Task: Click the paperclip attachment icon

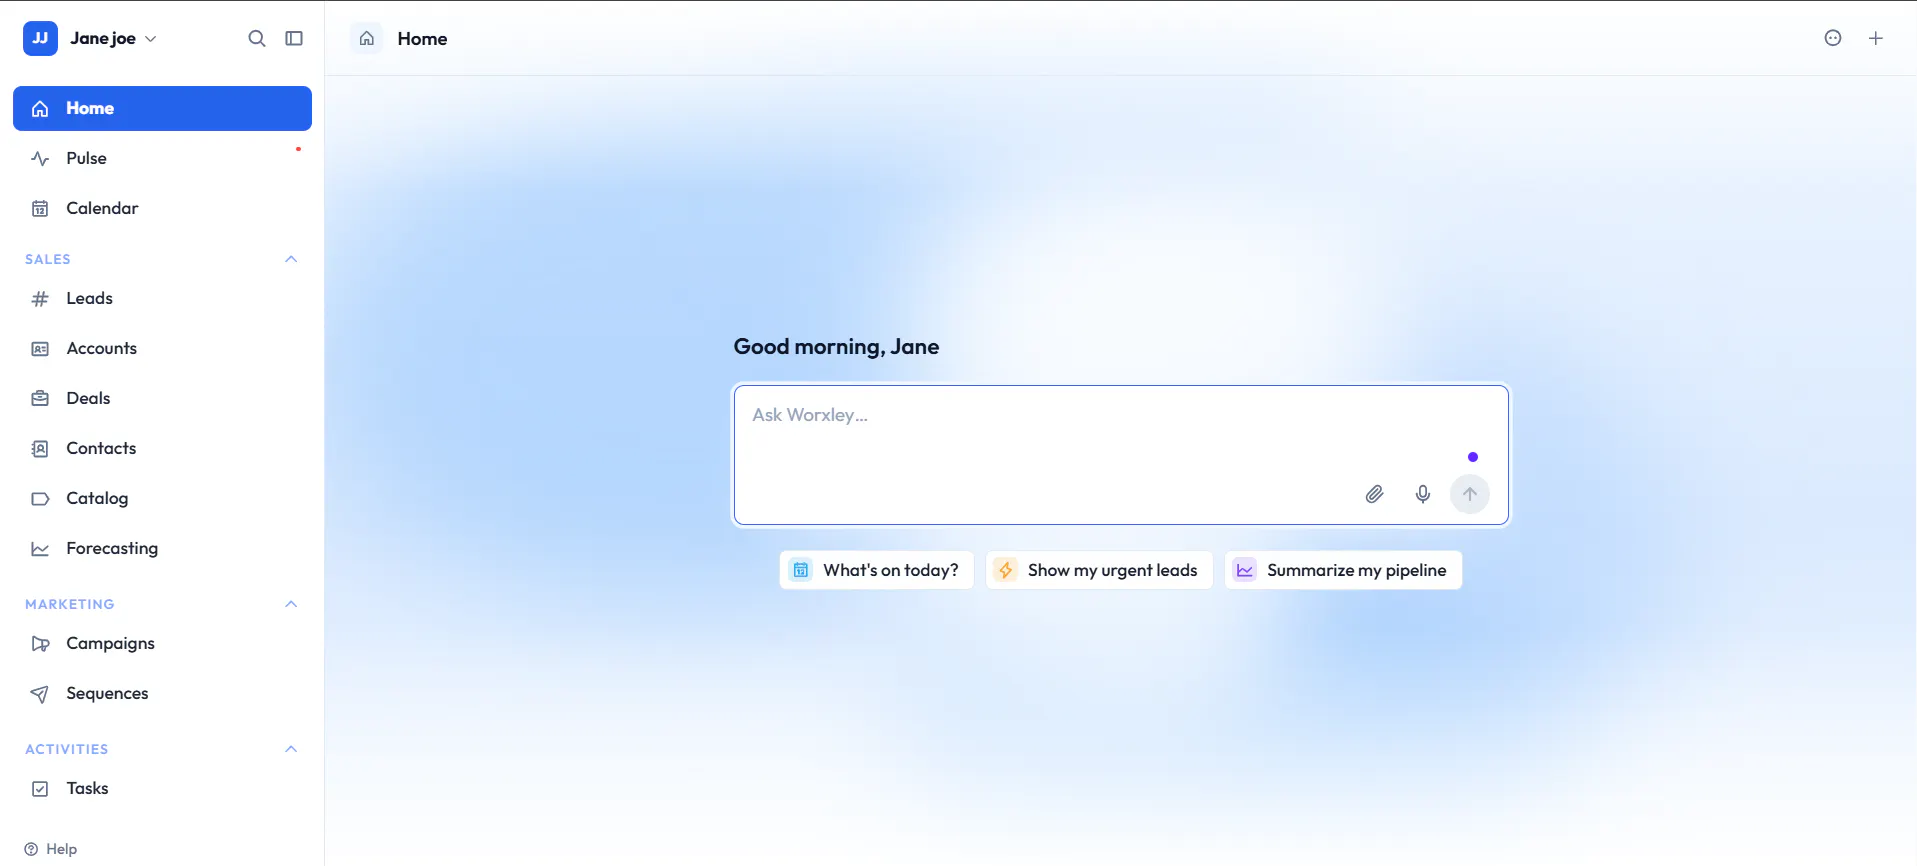Action: [1375, 494]
